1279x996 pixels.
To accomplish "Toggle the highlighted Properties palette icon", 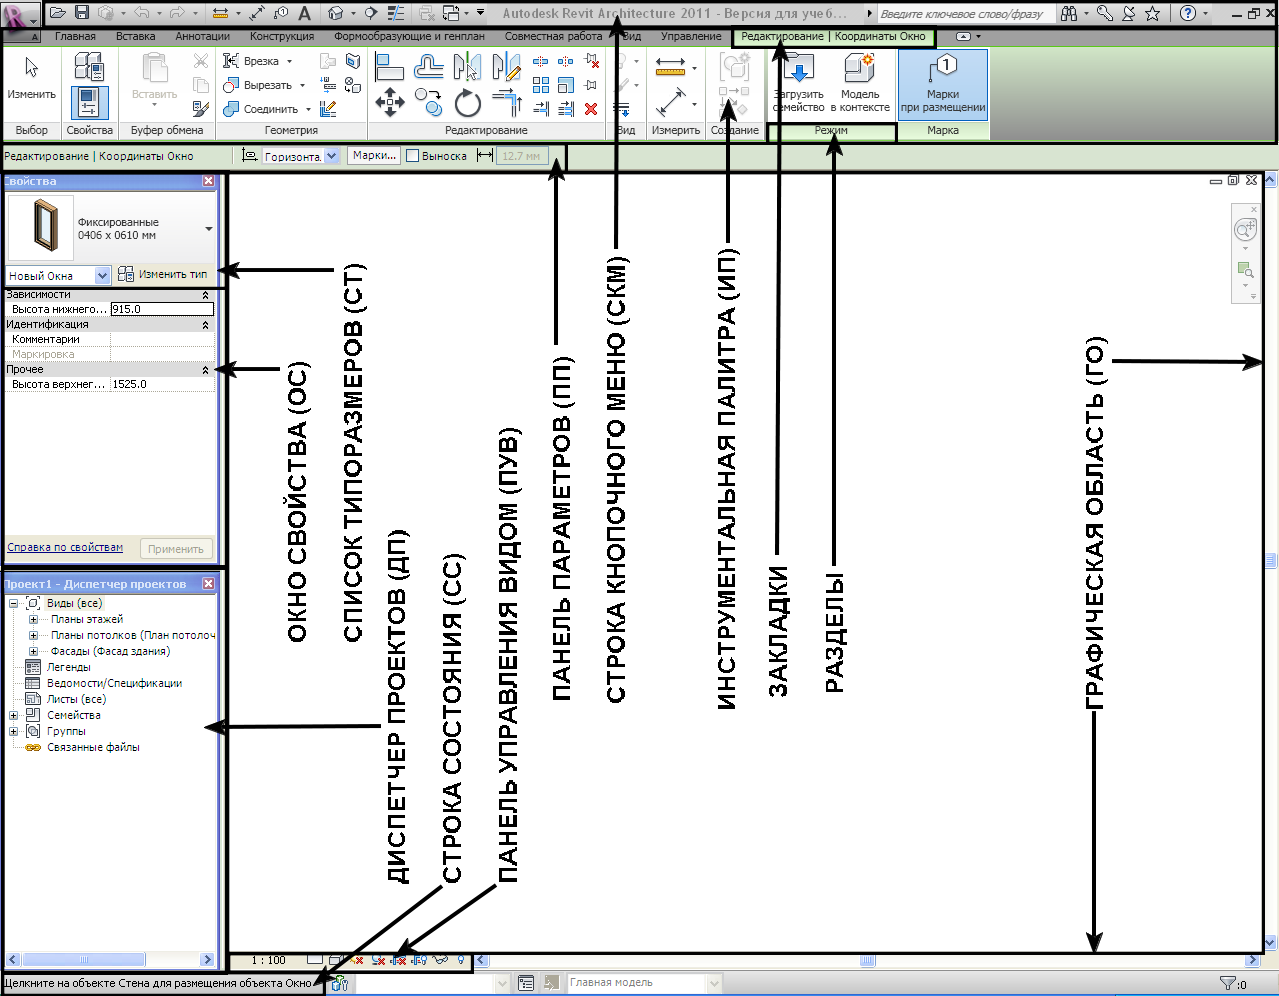I will [89, 103].
